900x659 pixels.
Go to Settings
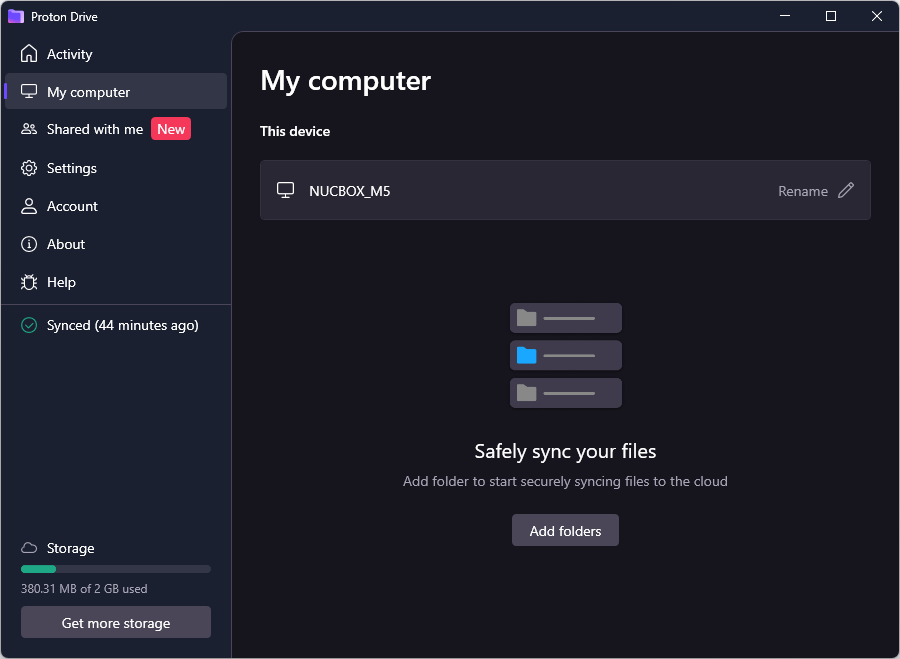pyautogui.click(x=115, y=168)
